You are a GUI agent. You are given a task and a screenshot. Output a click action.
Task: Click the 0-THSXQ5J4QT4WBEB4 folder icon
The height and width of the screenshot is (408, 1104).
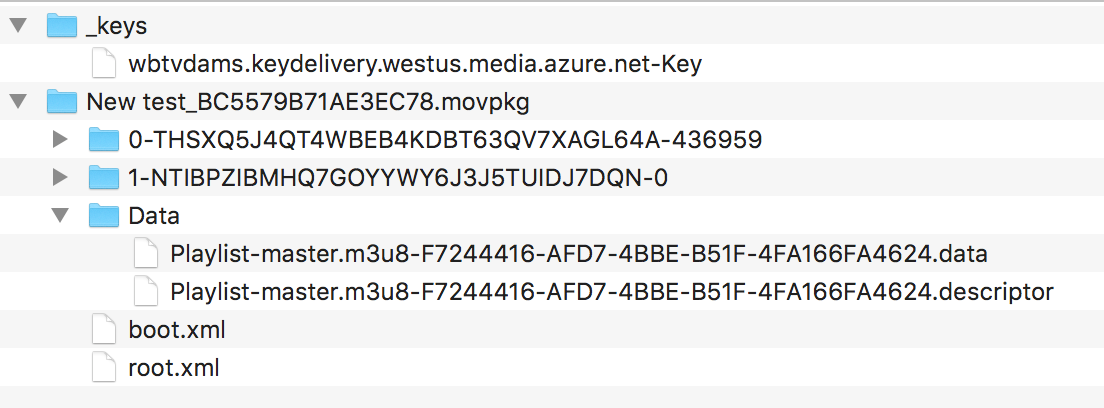103,140
